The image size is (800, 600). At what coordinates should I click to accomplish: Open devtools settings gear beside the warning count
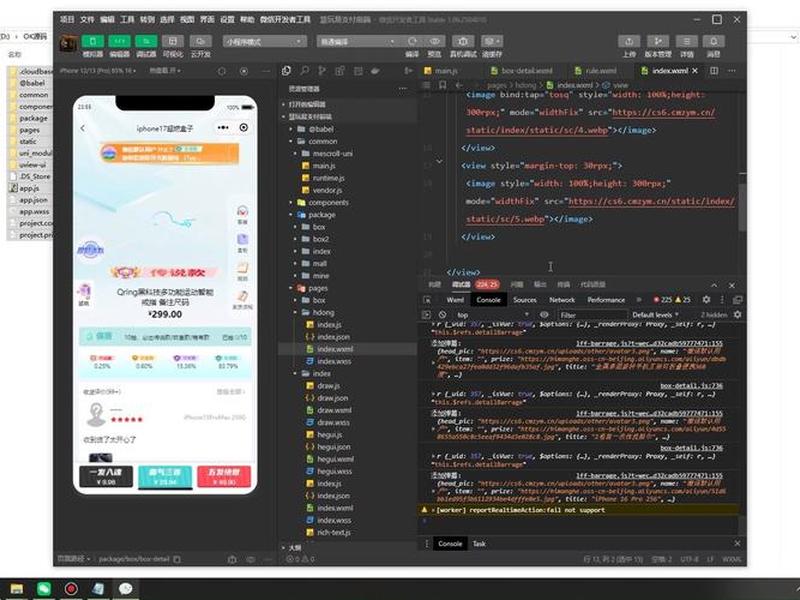tap(706, 300)
